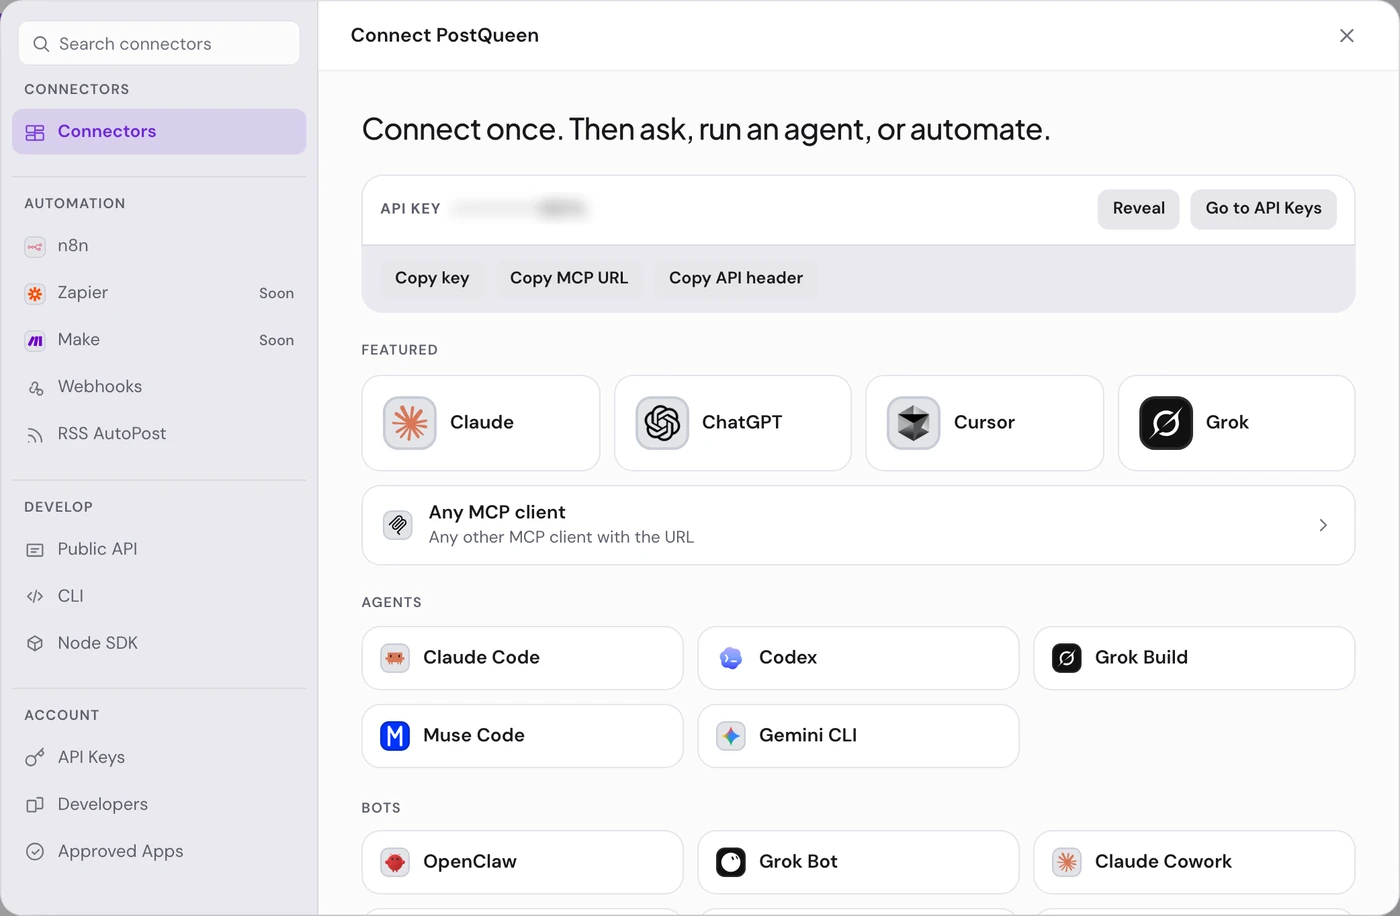Choose the Claude featured card

pos(481,423)
